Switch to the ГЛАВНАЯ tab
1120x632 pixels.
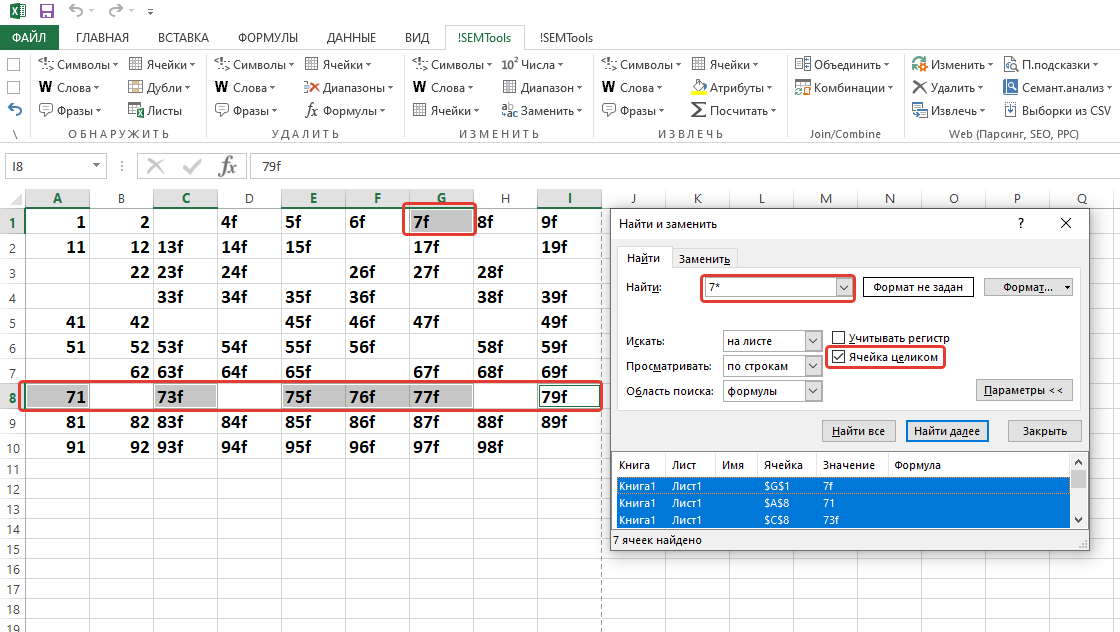(x=102, y=37)
